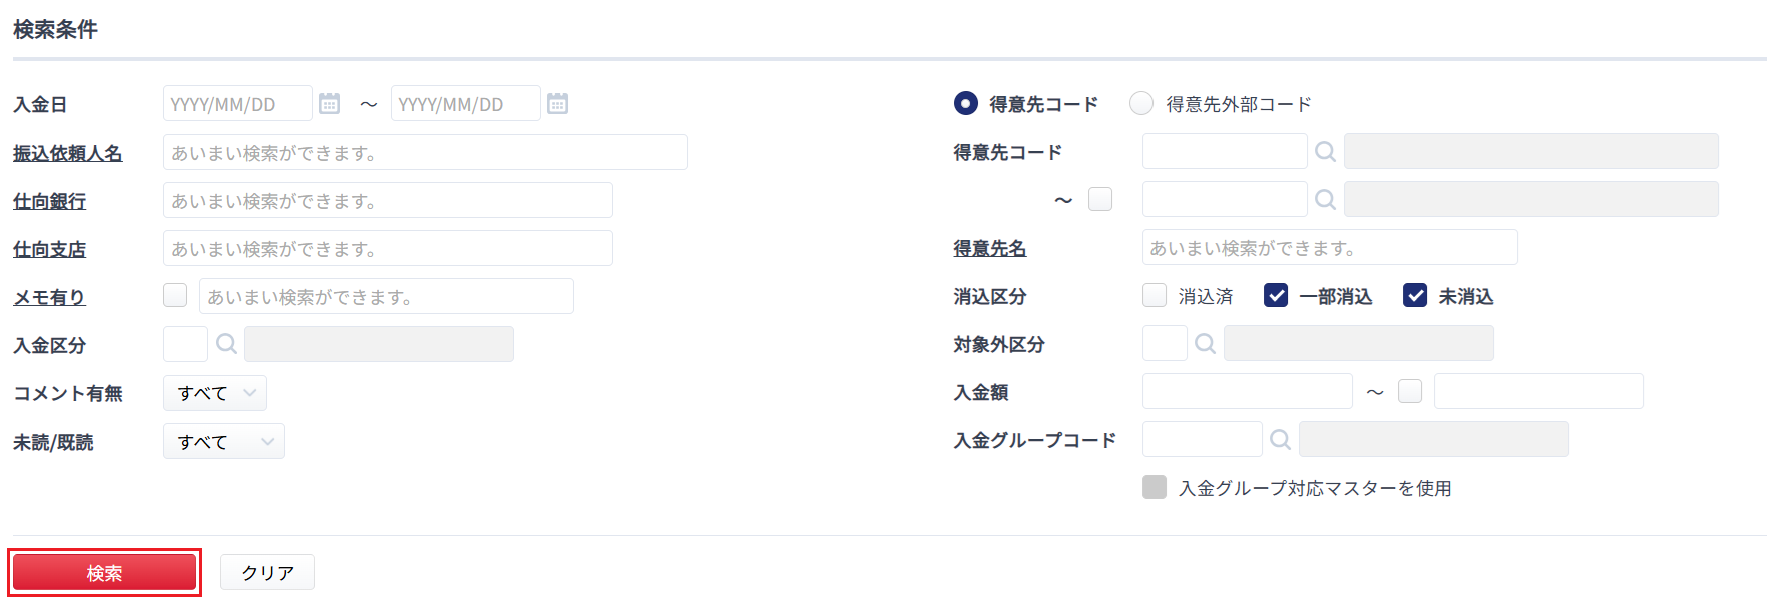Image resolution: width=1767 pixels, height=604 pixels.
Task: Focus the 得意先名 fuzzy search field
Action: click(x=1329, y=247)
